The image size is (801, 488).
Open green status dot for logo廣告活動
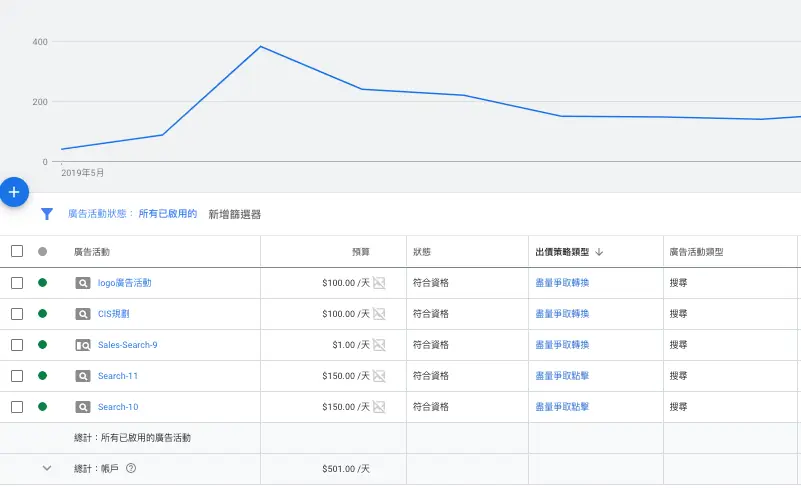tap(42, 283)
